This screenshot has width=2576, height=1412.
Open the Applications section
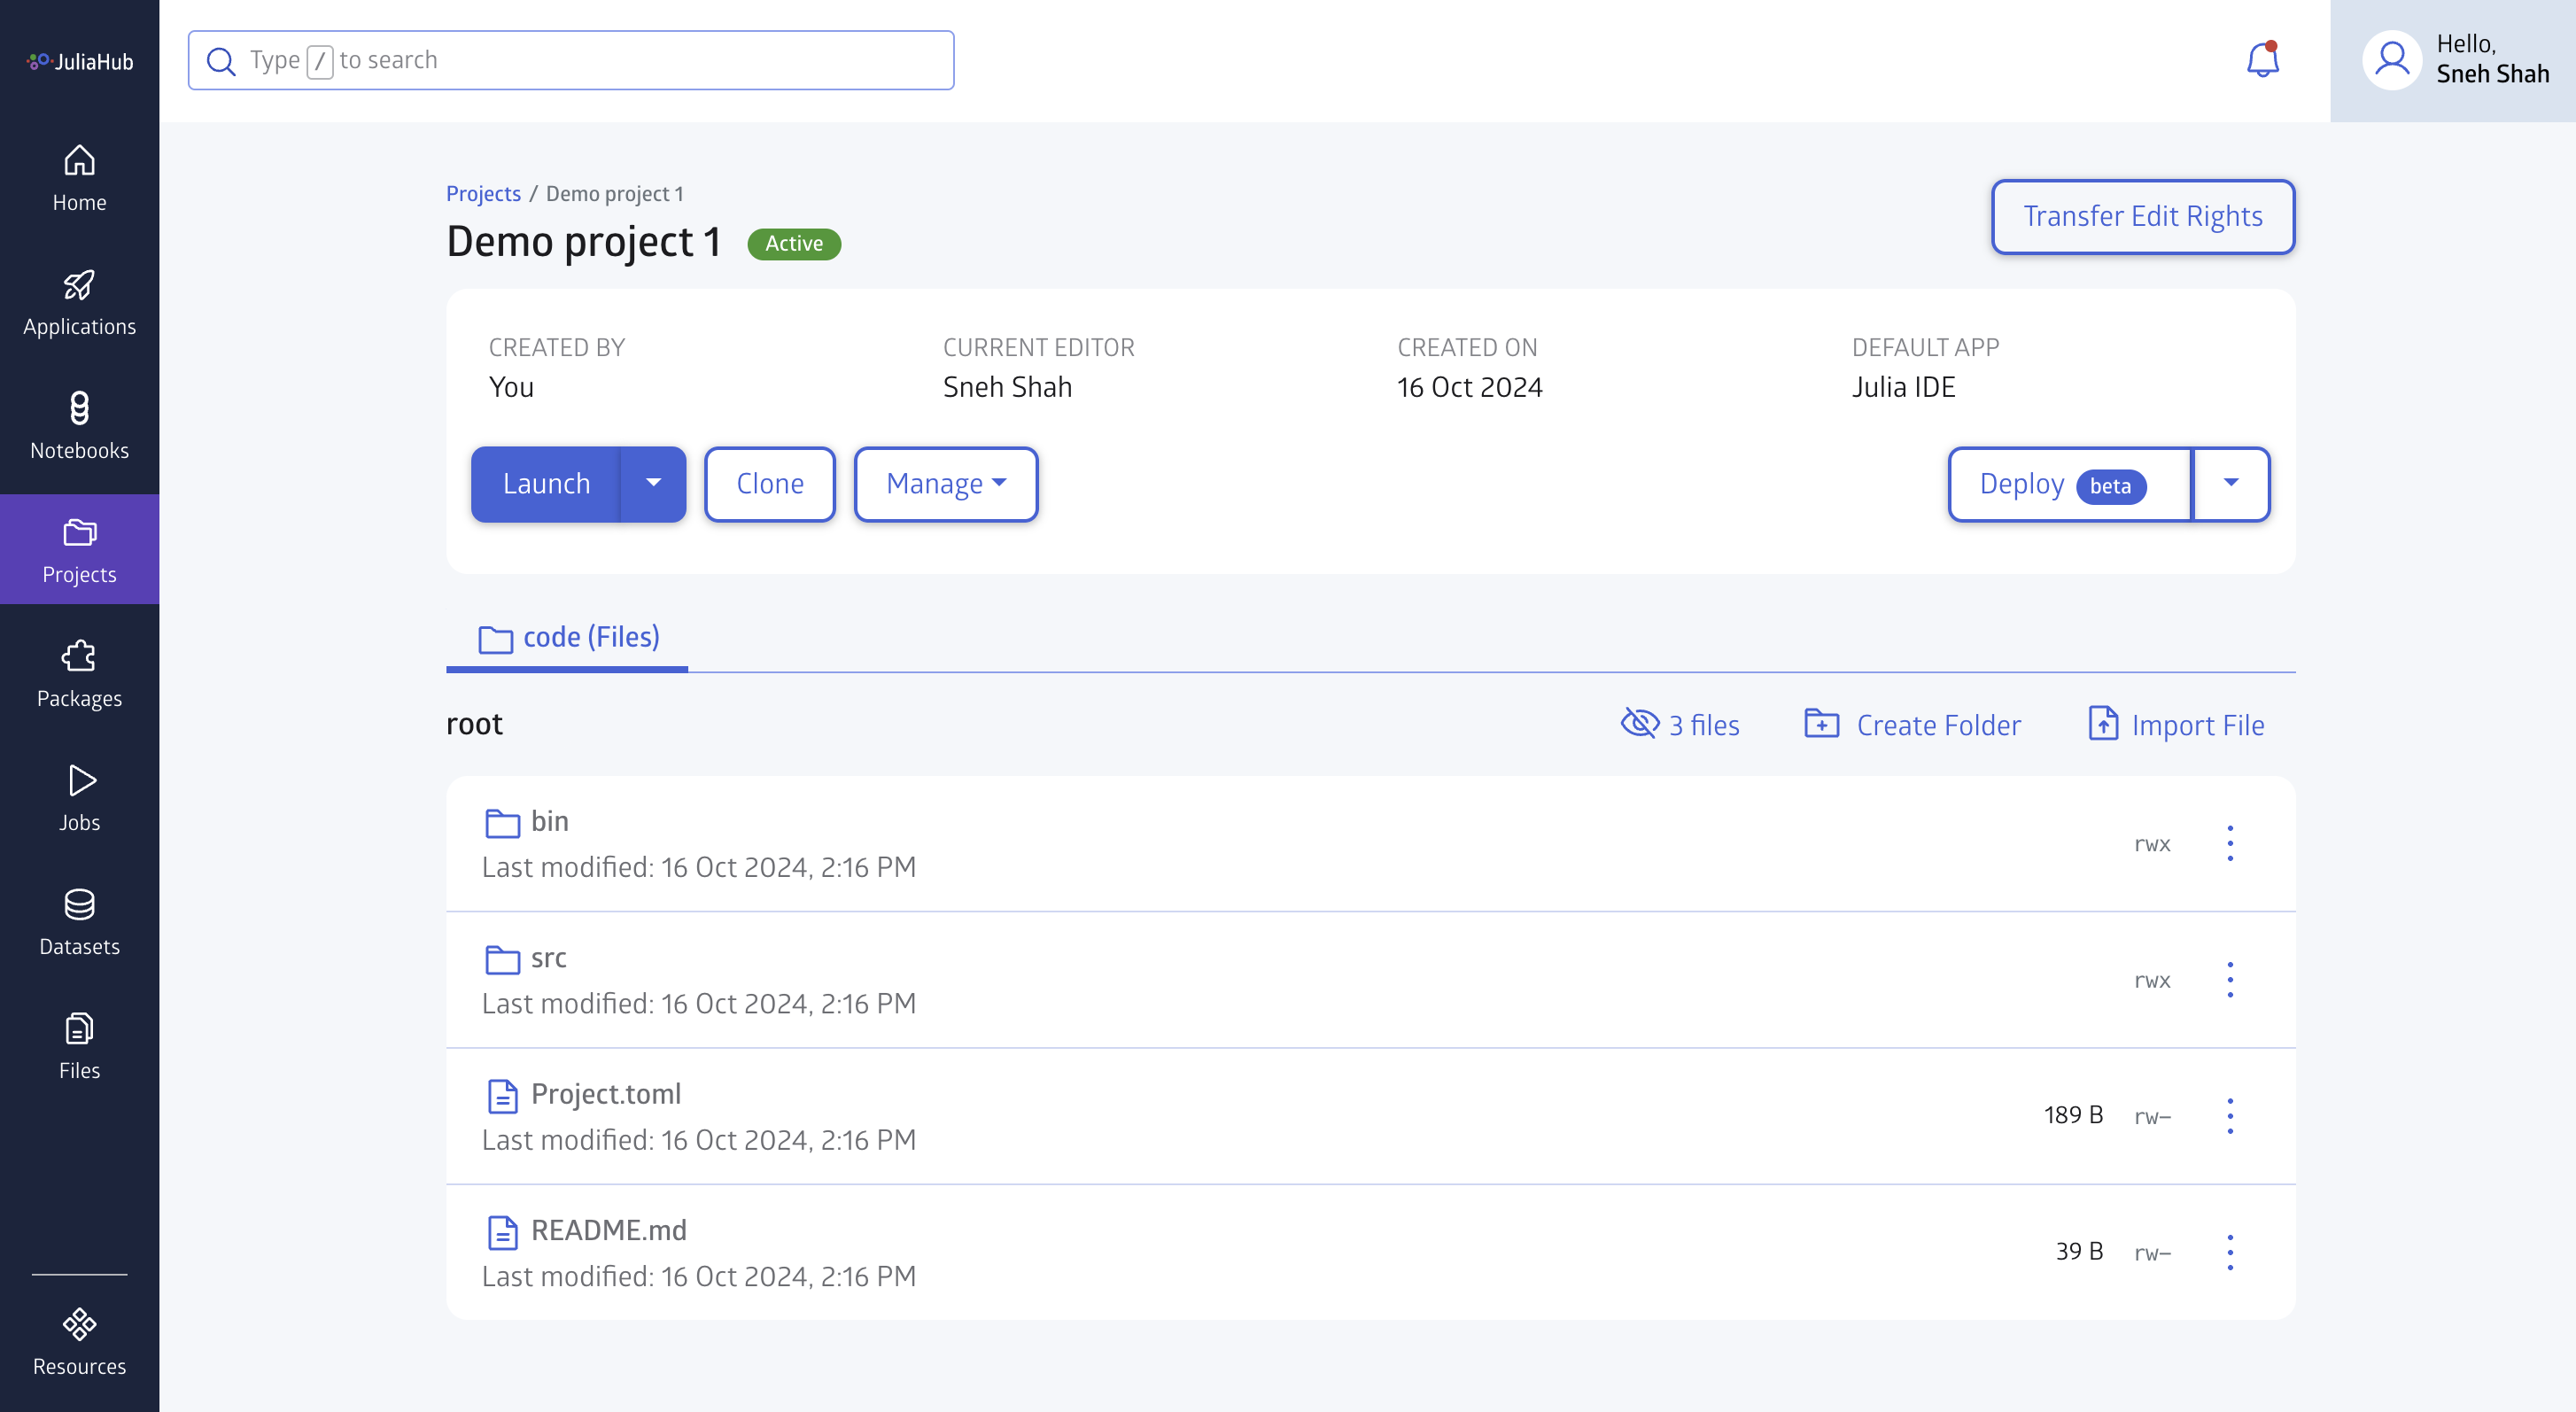pyautogui.click(x=78, y=301)
